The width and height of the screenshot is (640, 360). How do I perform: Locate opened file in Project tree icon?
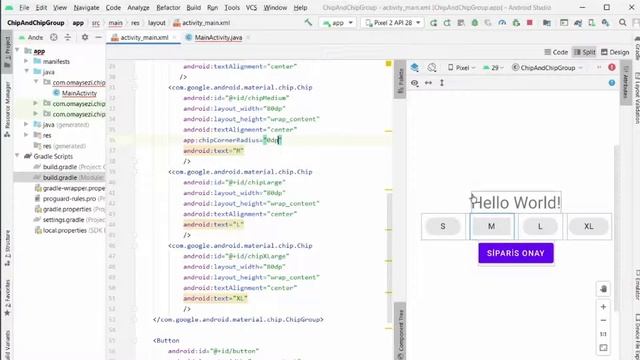tap(53, 38)
